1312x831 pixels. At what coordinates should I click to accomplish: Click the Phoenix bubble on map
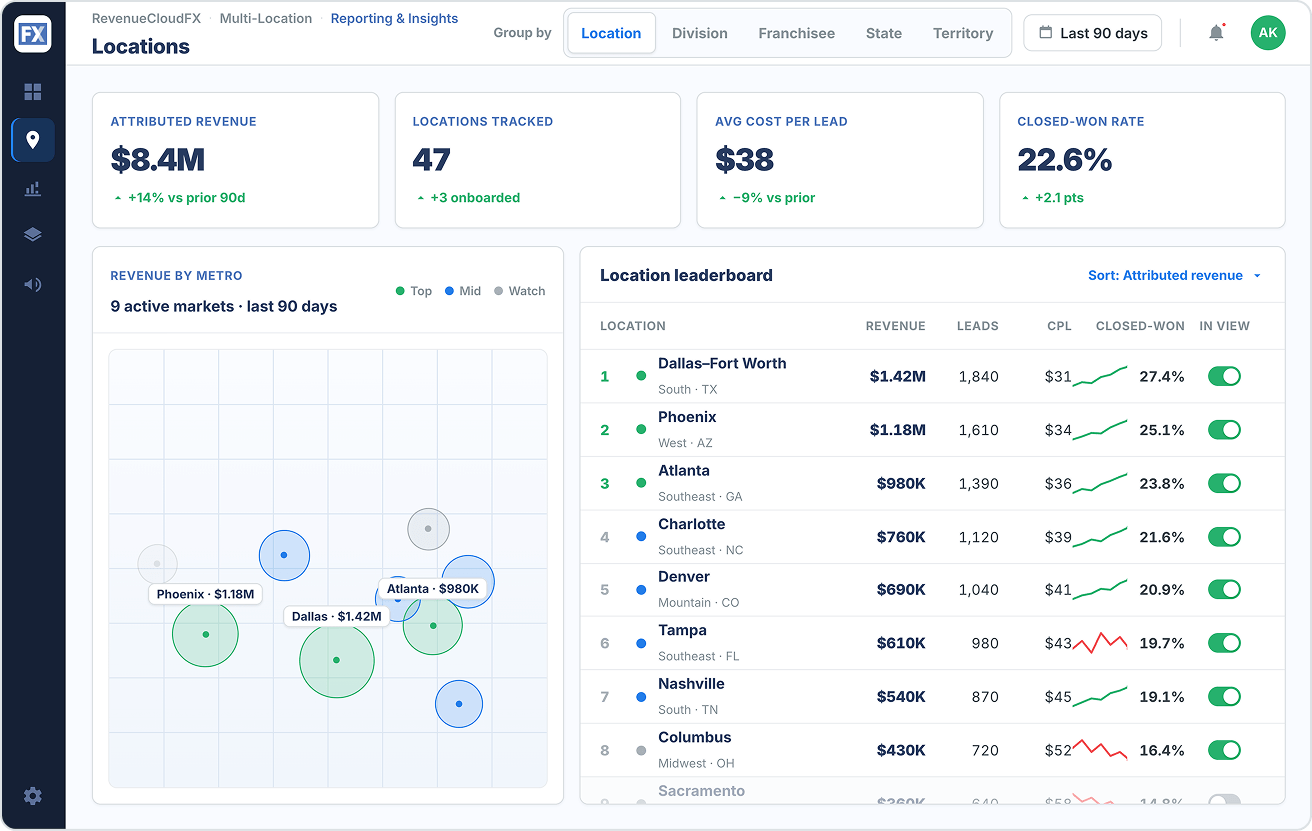coord(205,634)
